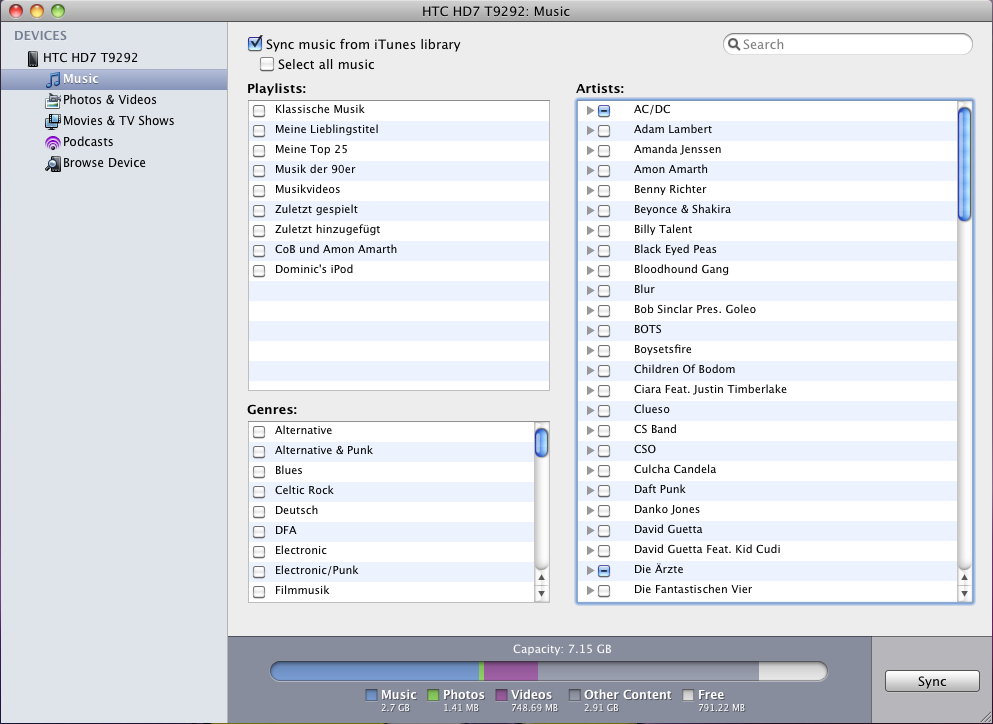Select the Culcha Candela artist name
Screen dimensions: 993x724
pyautogui.click(x=674, y=469)
